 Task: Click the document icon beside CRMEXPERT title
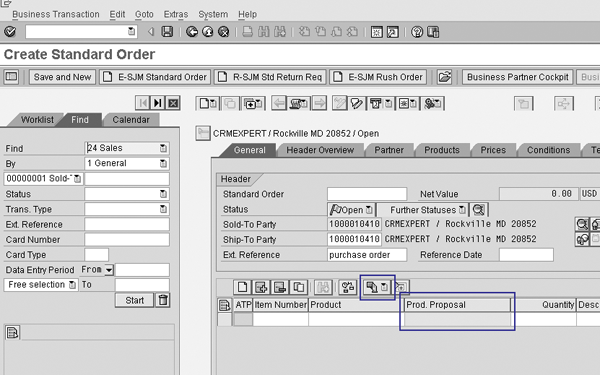tap(203, 133)
